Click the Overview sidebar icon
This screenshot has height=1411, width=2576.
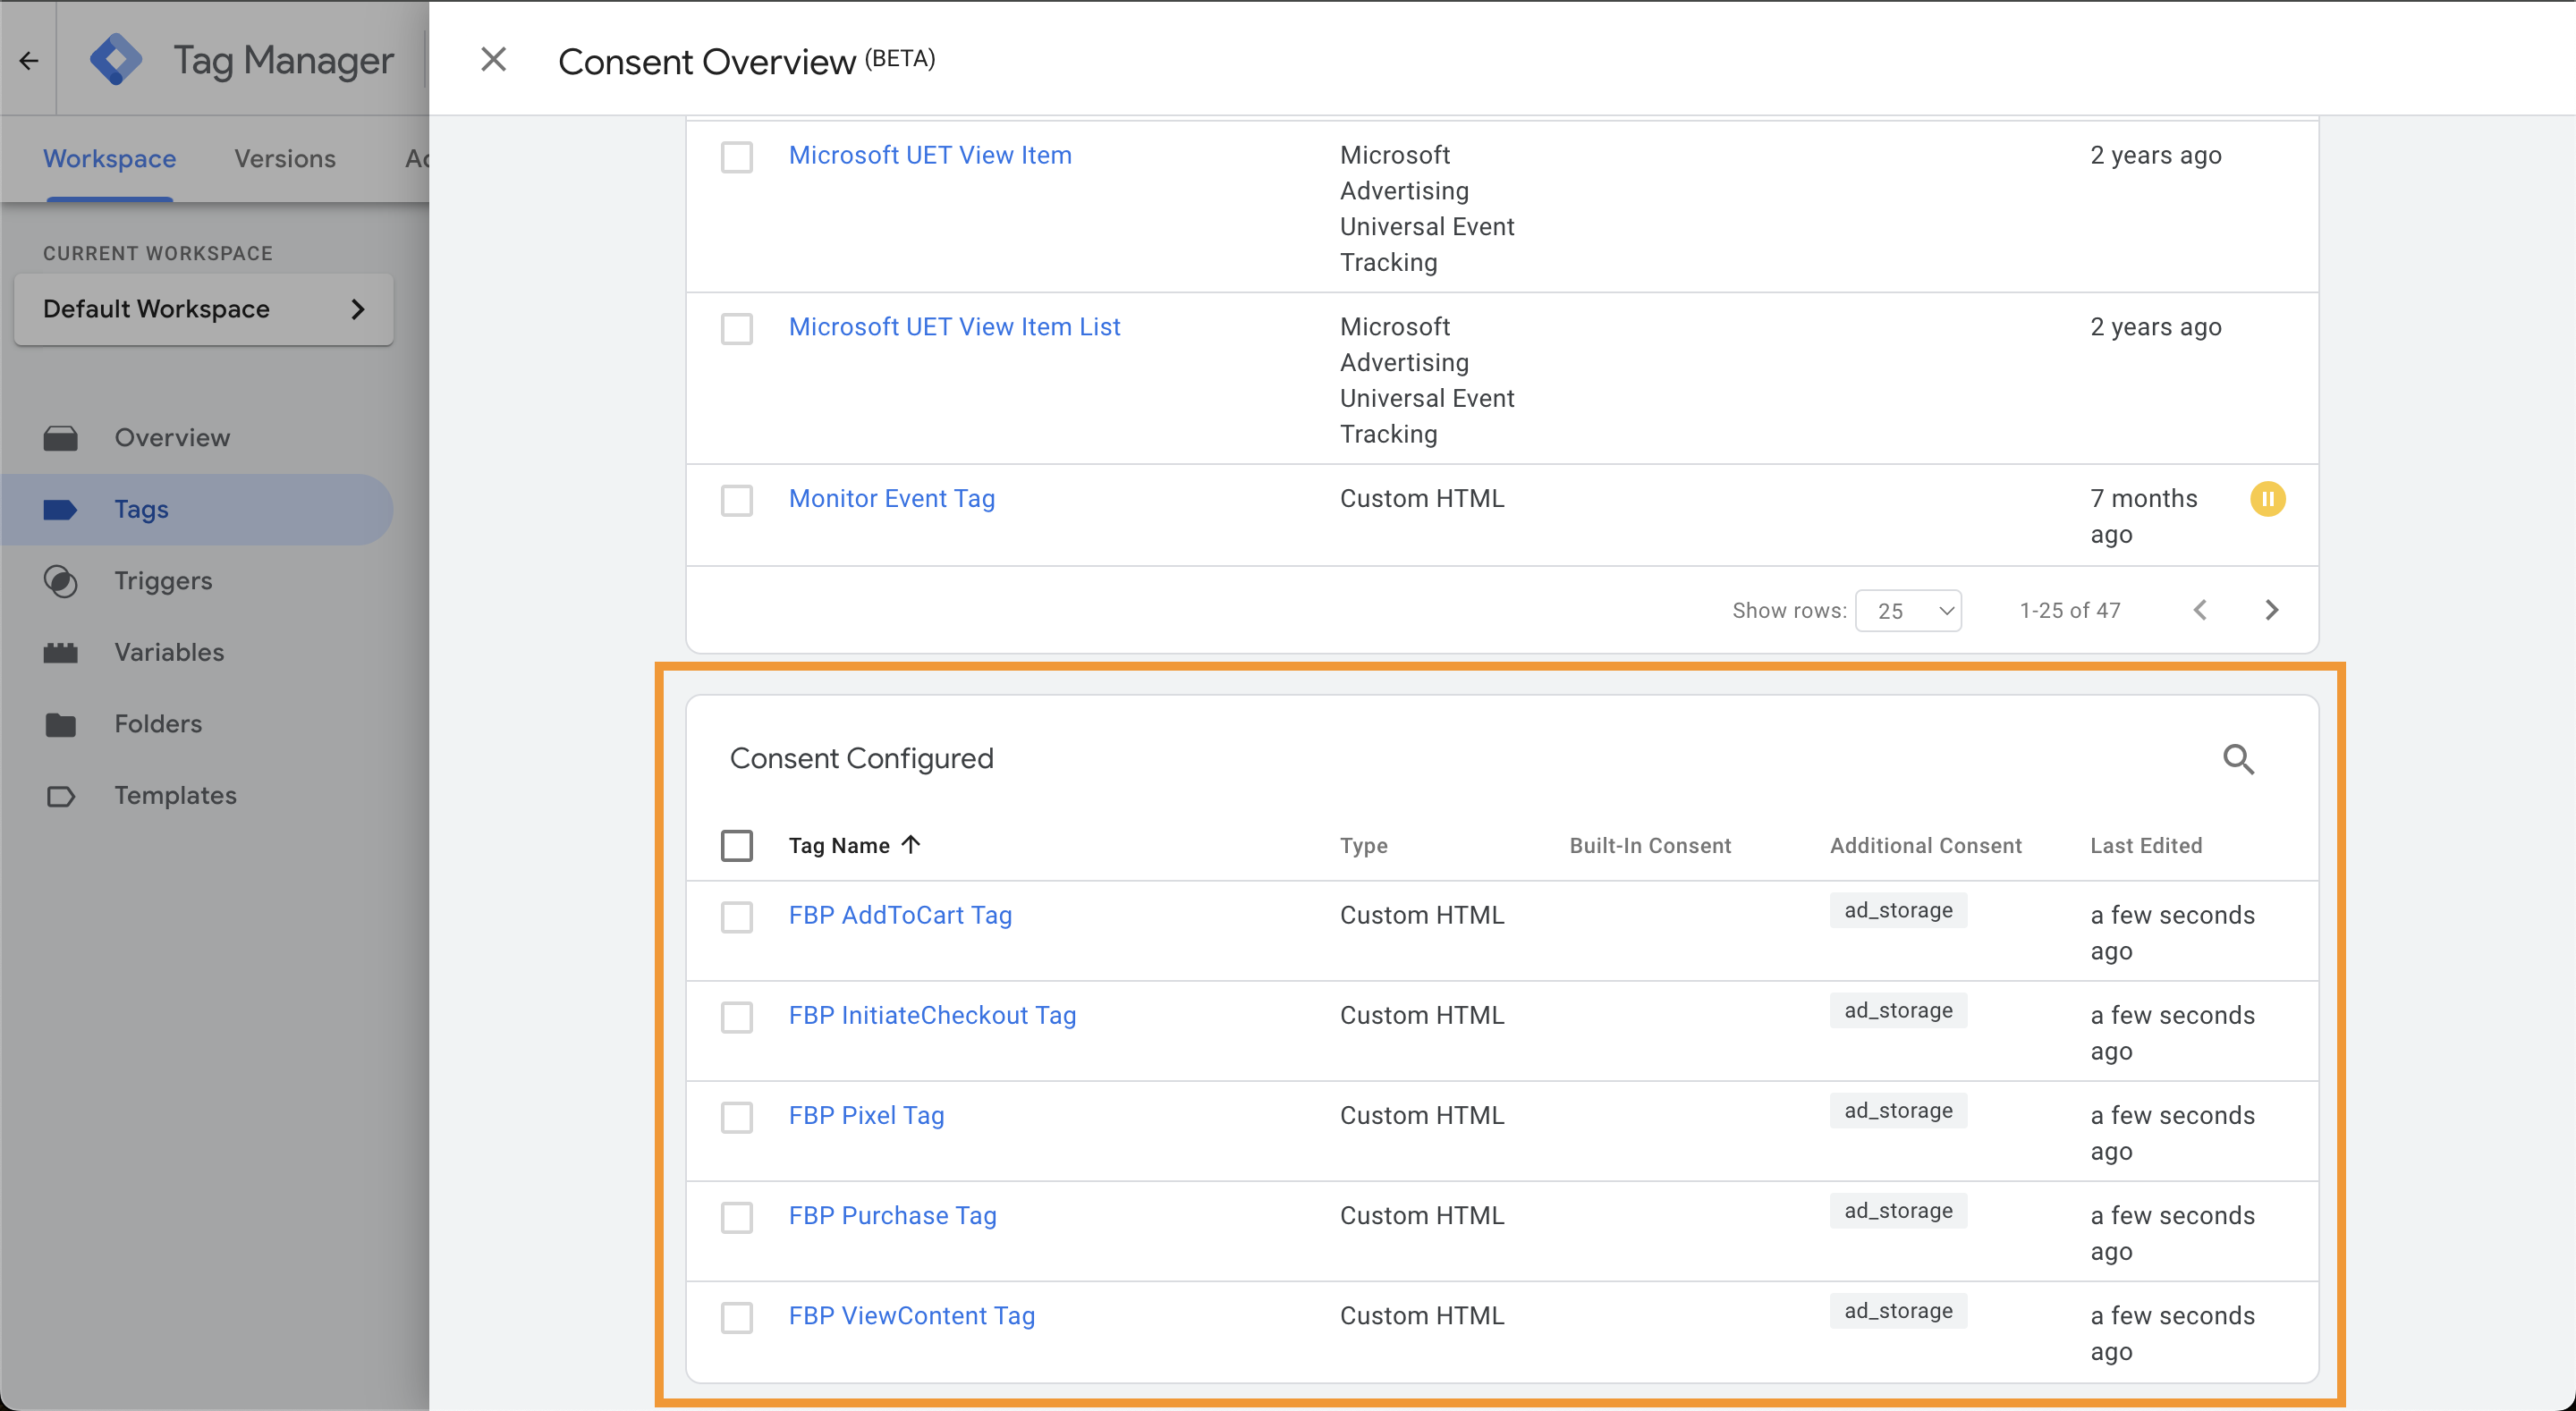coord(60,438)
